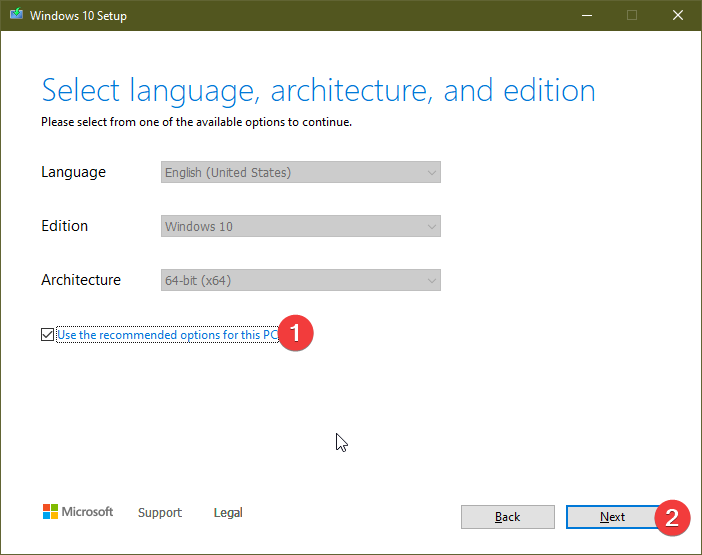Click the Architecture label text
702x555 pixels.
[81, 280]
